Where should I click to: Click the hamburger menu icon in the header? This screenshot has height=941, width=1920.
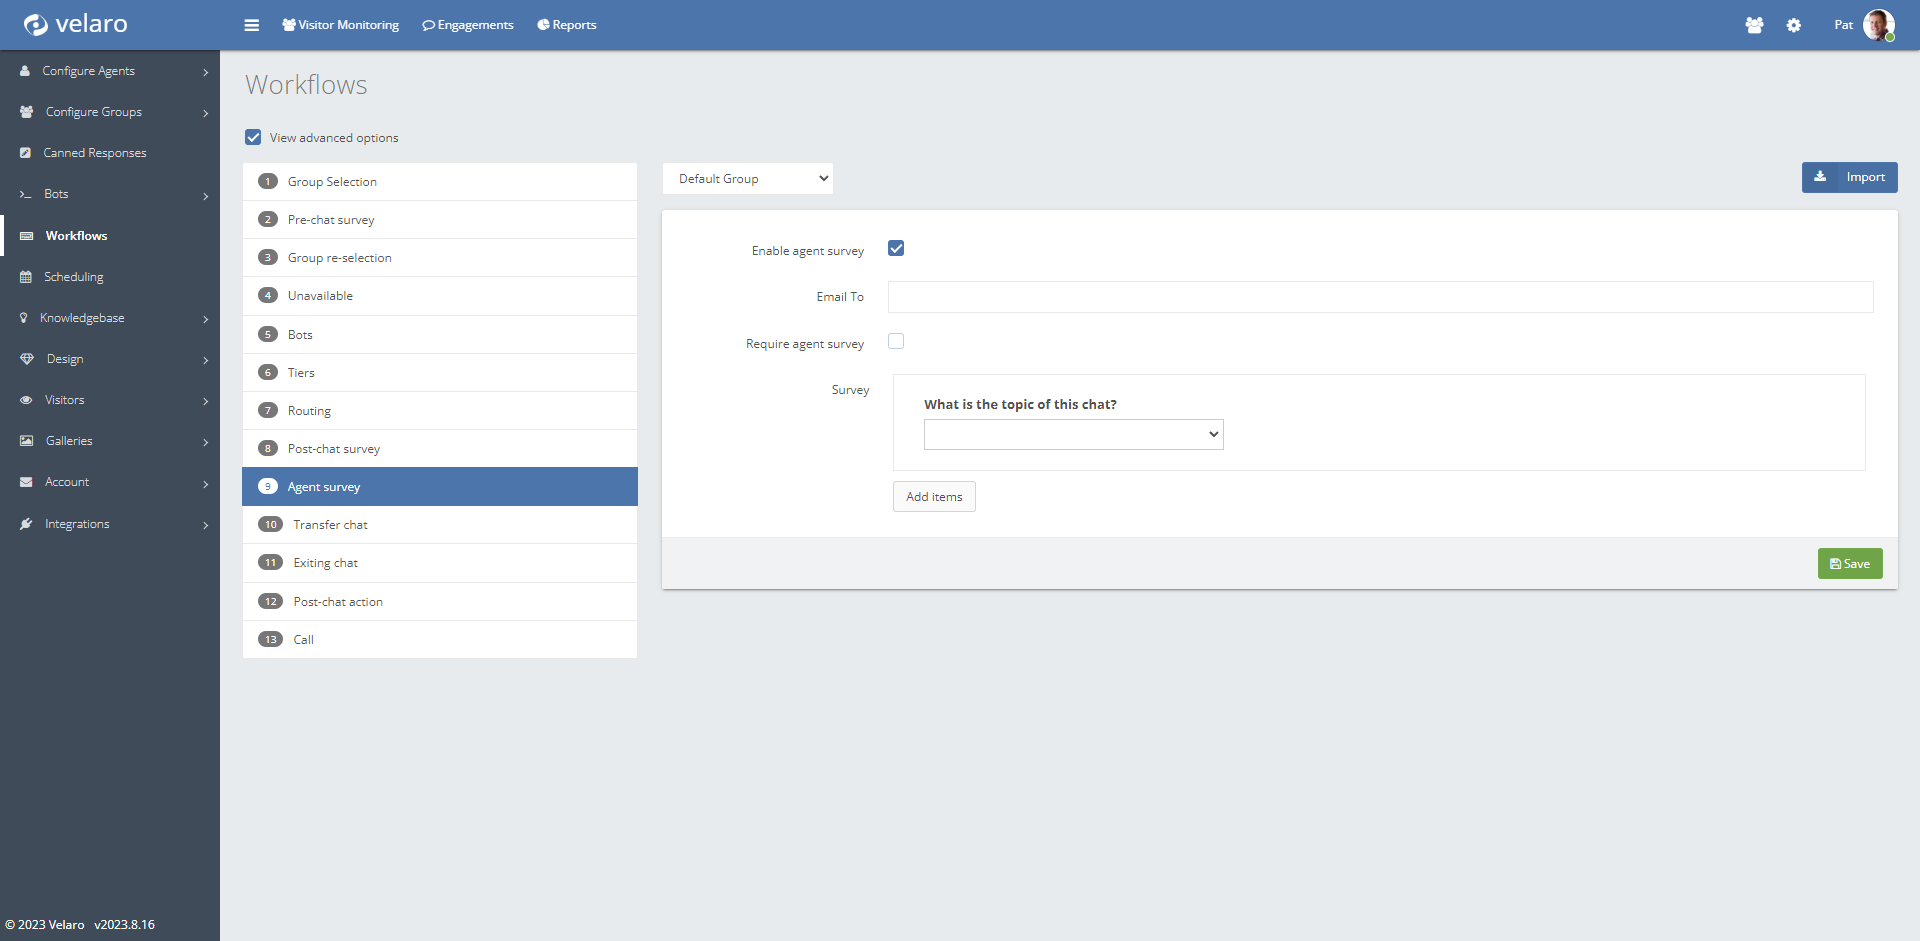[x=251, y=25]
